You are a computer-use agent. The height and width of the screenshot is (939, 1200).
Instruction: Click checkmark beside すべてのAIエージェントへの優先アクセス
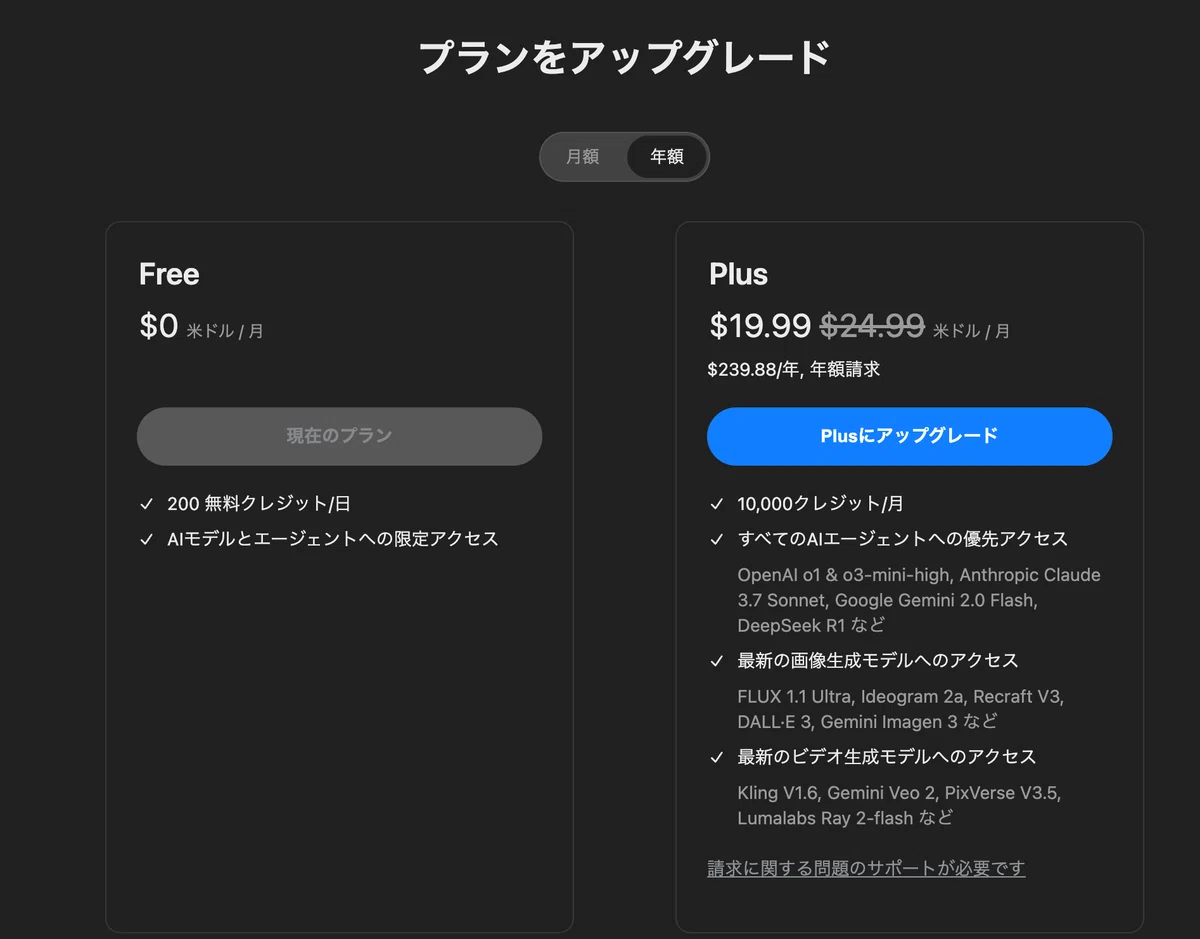pyautogui.click(x=717, y=539)
